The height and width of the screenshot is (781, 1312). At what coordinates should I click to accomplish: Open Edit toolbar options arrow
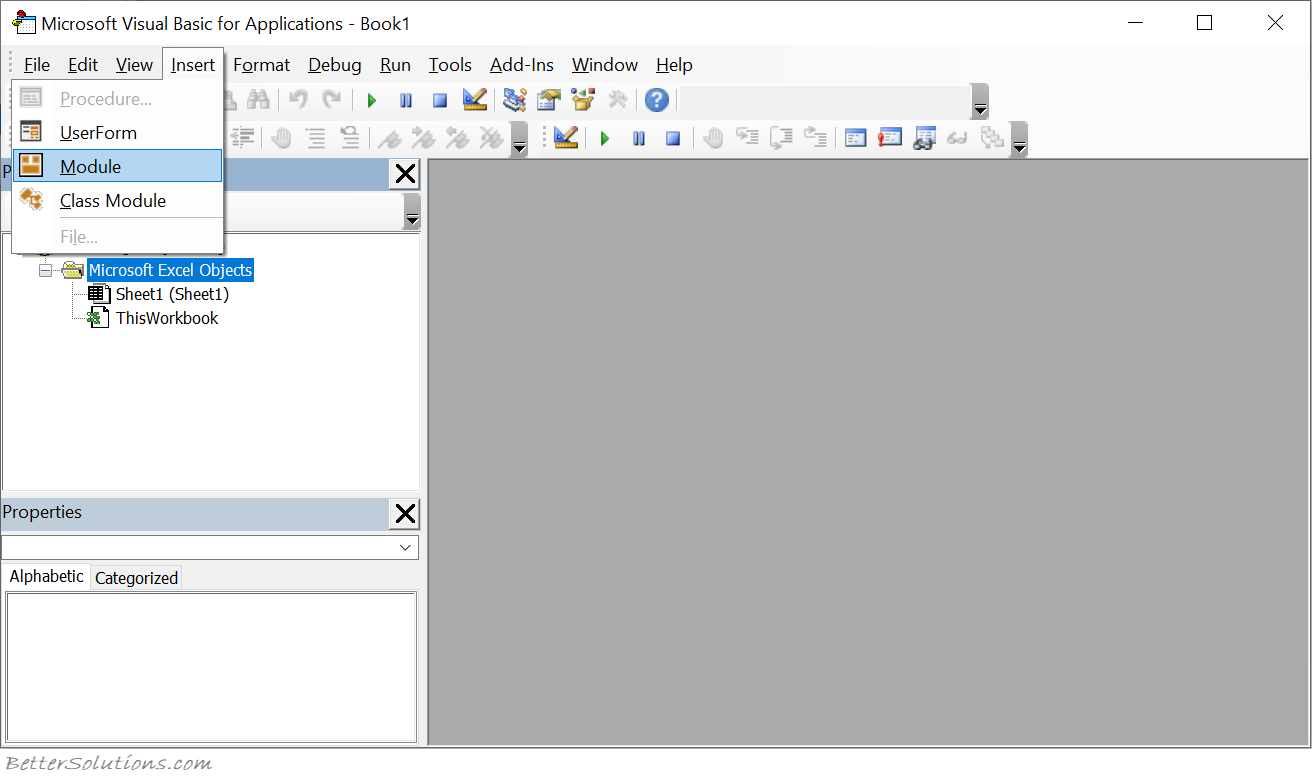[519, 139]
